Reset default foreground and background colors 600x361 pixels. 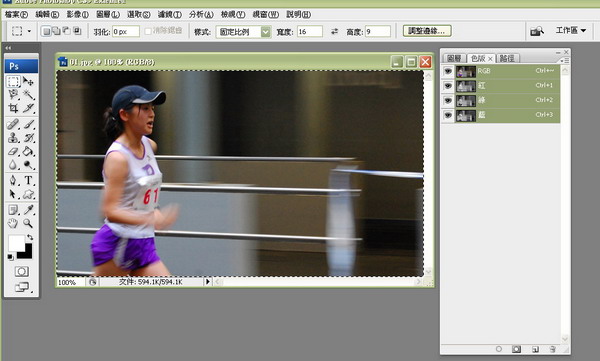coord(10,257)
